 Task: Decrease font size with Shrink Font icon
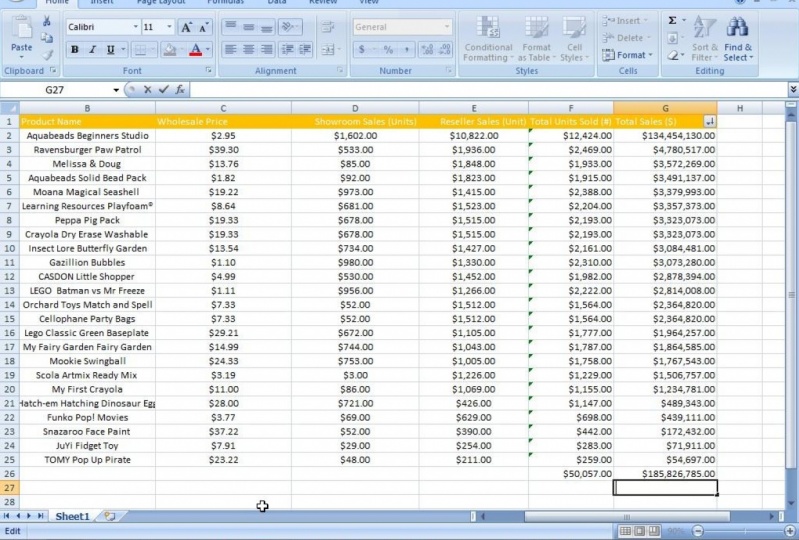coord(203,27)
